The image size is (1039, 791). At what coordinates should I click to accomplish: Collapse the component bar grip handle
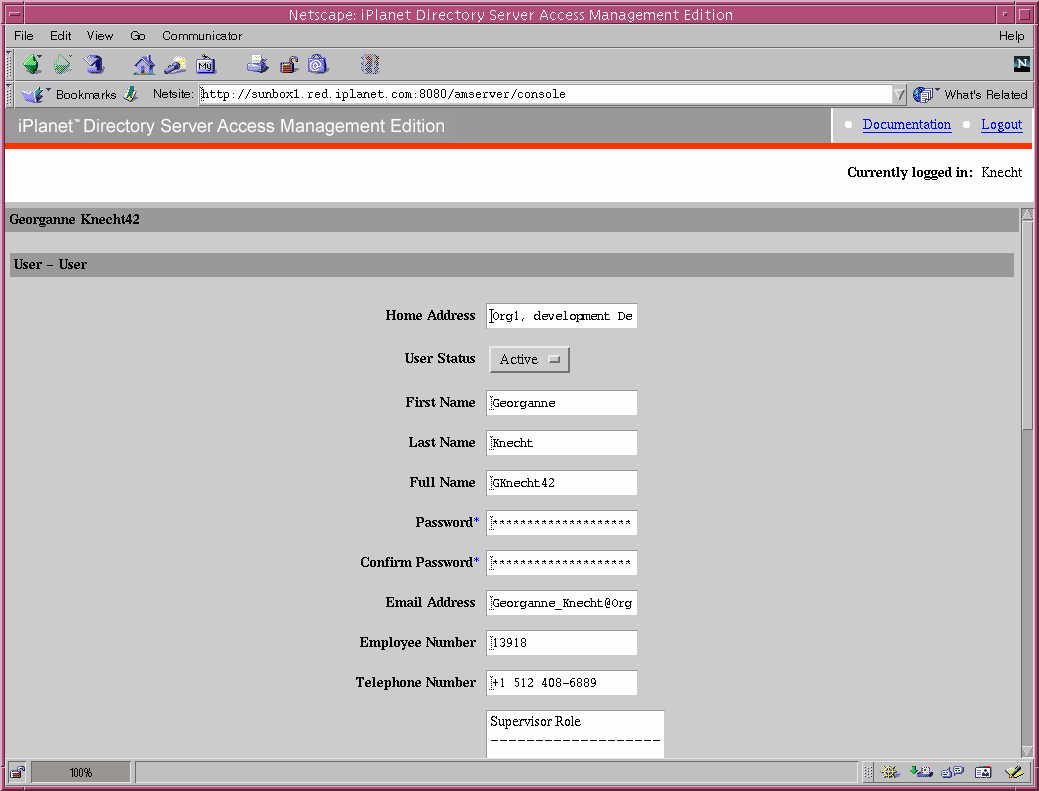(x=868, y=772)
